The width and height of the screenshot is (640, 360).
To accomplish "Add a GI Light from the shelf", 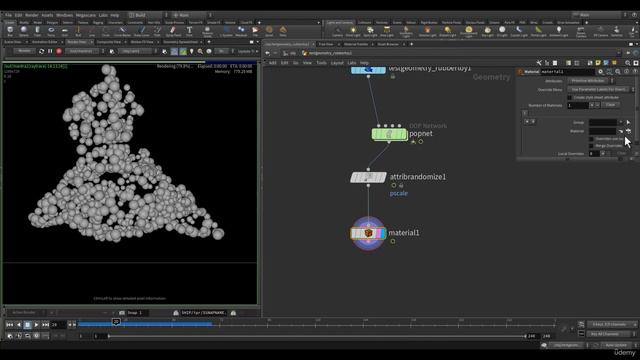I will (x=502, y=31).
